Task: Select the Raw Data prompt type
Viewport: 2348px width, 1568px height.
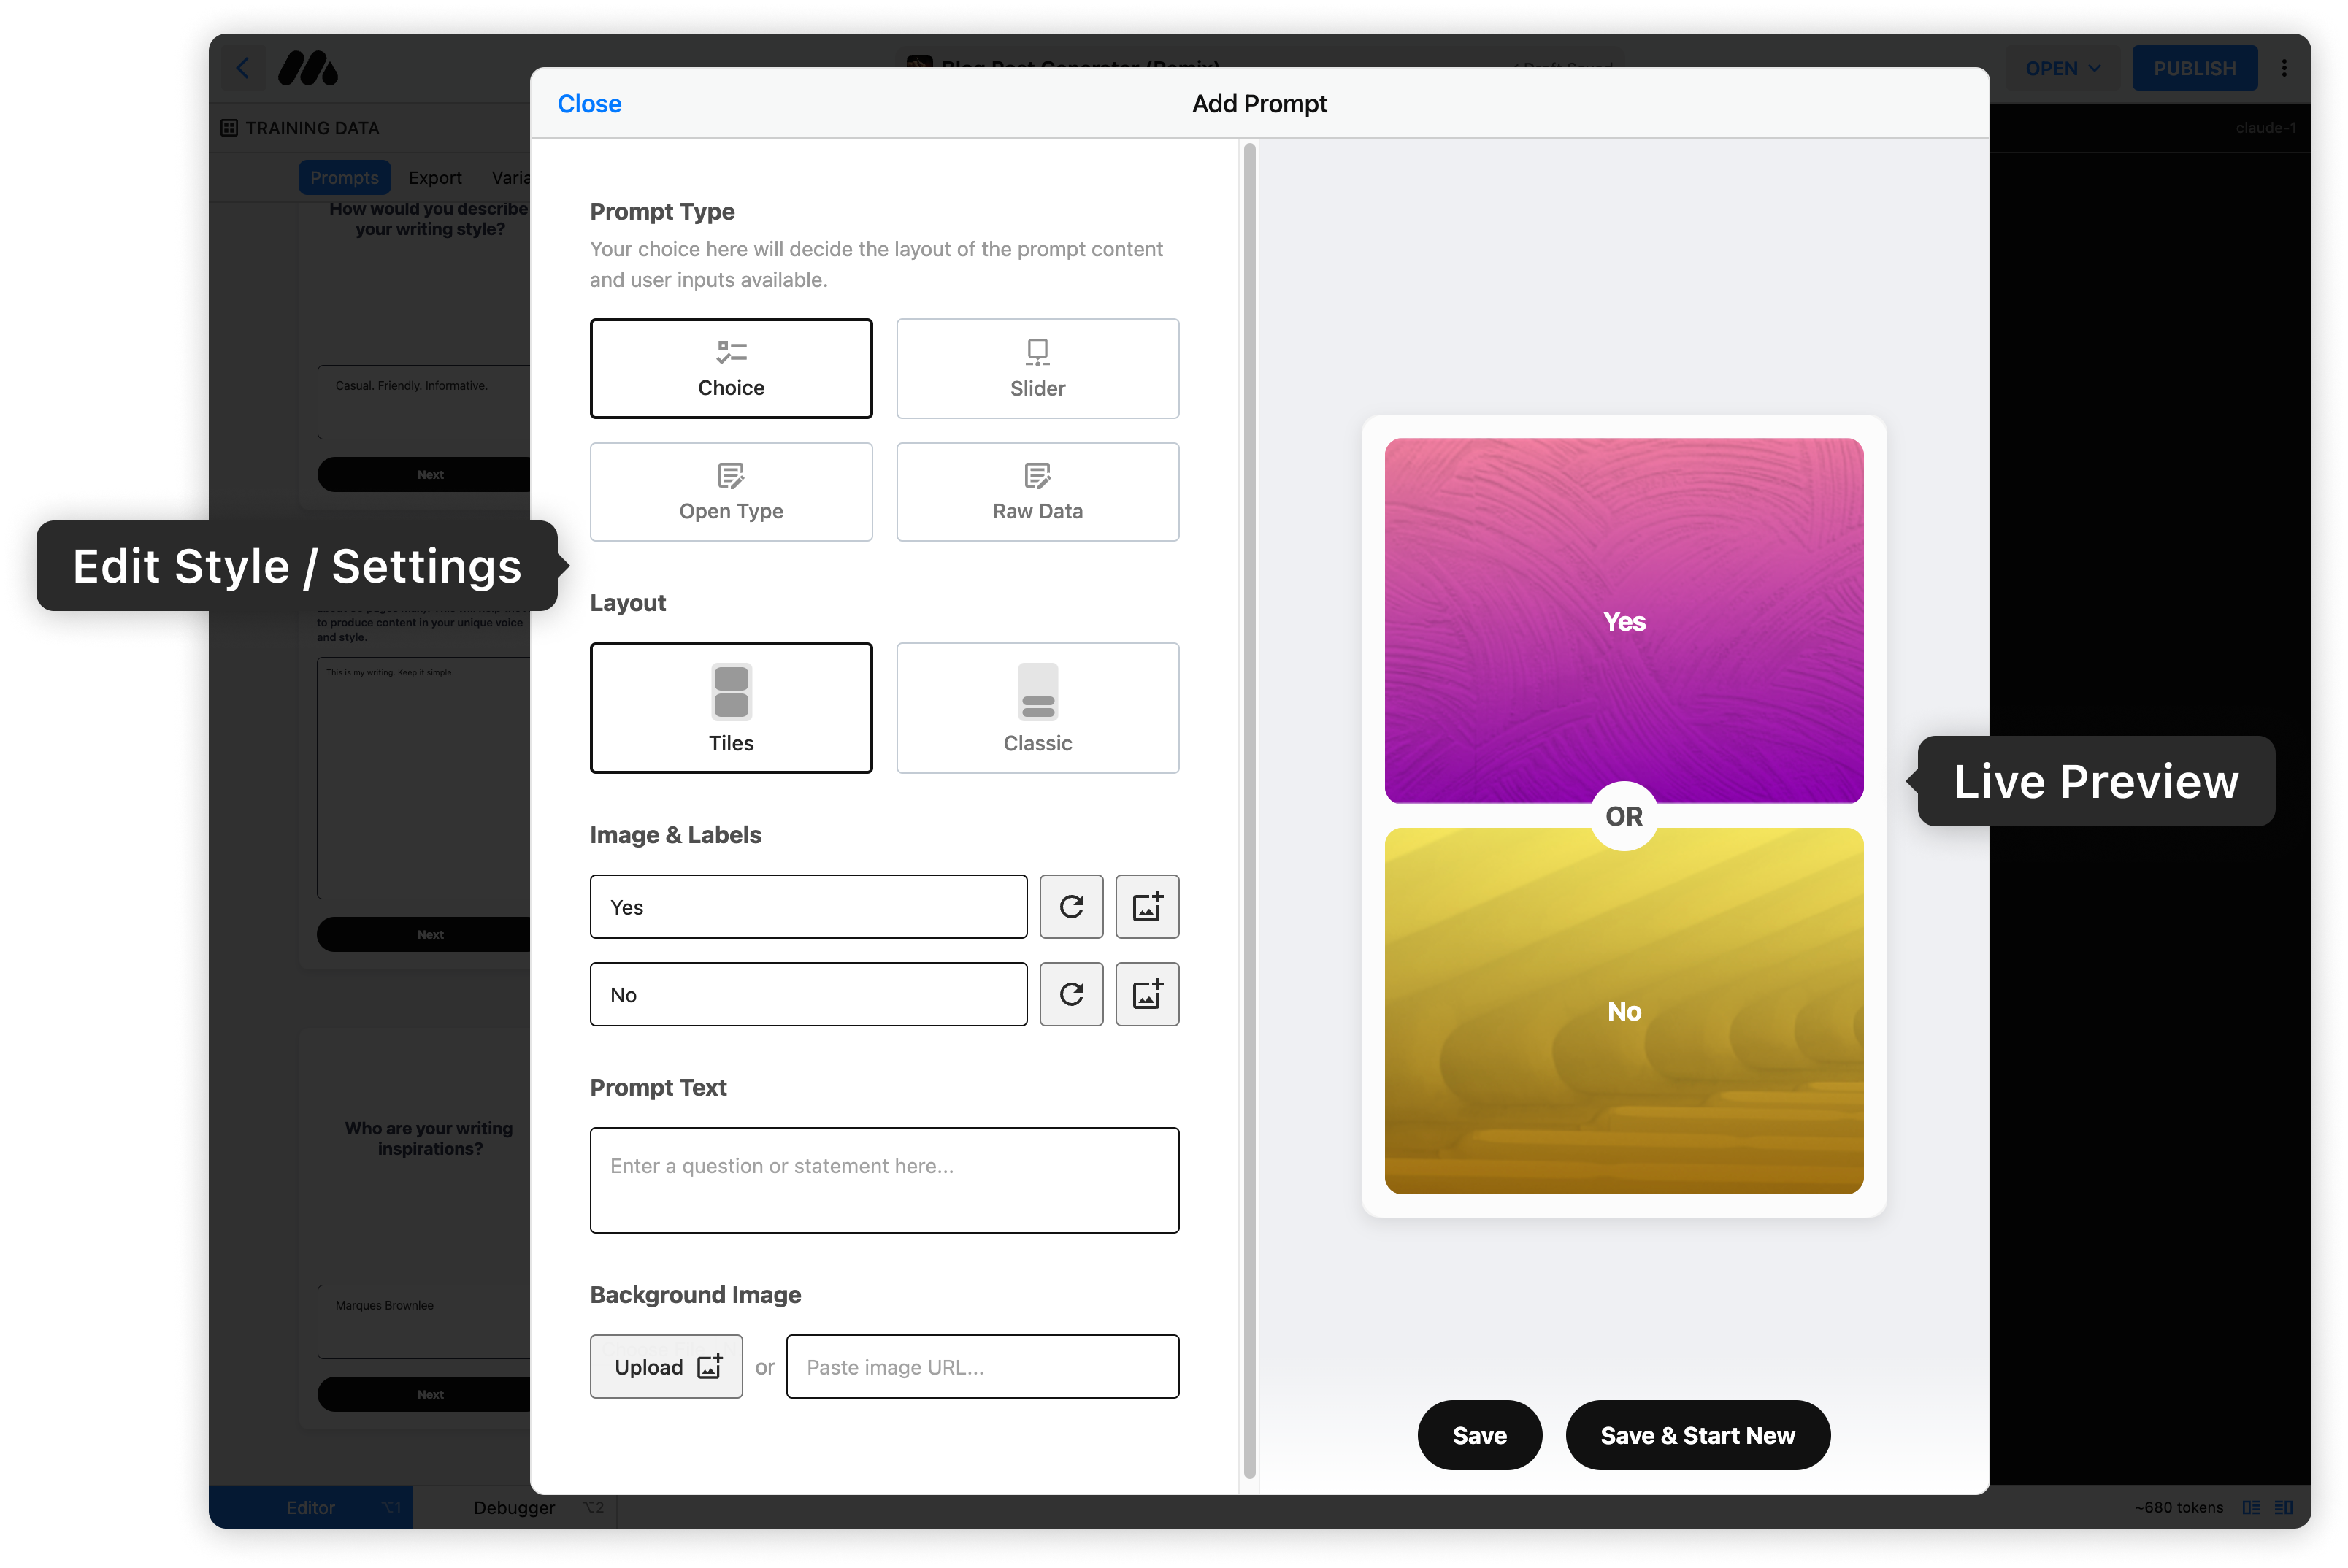Action: click(1037, 492)
